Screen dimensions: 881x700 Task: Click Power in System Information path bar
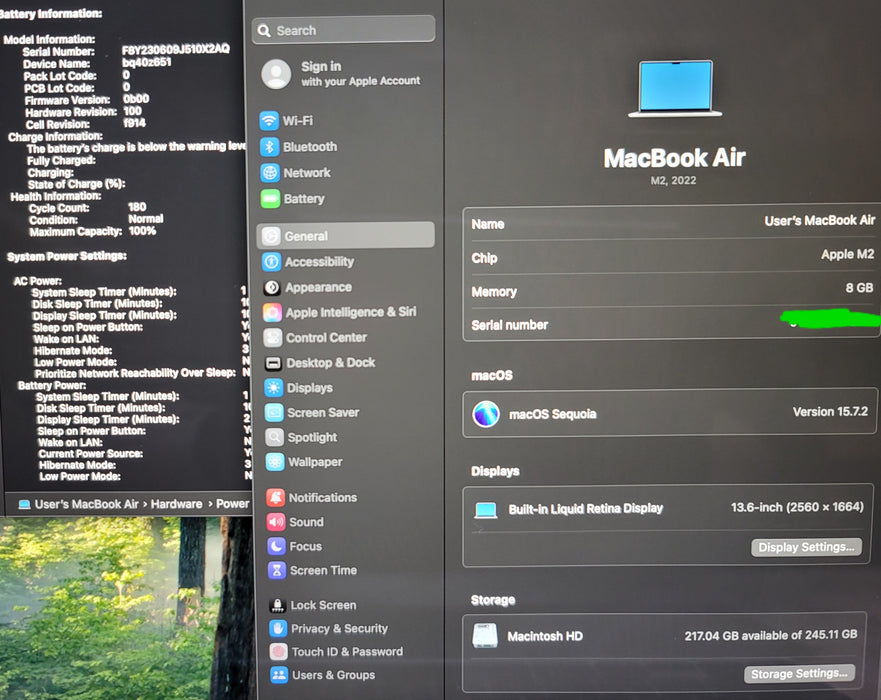tap(233, 503)
